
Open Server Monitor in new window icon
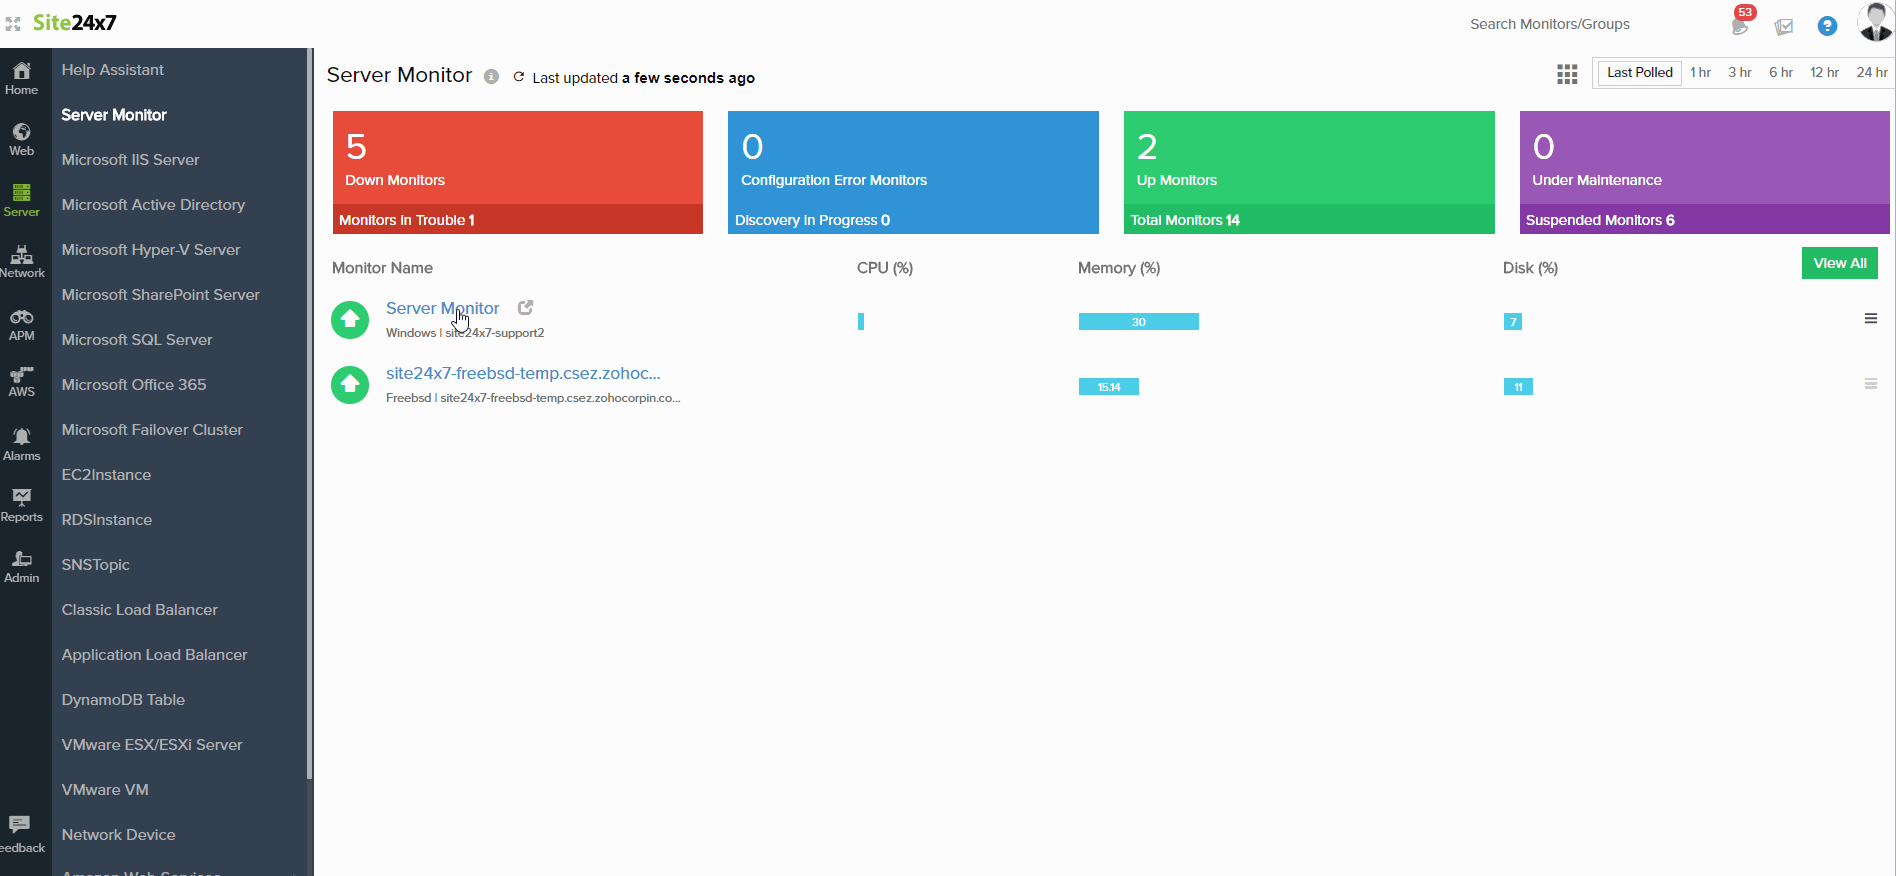click(525, 308)
